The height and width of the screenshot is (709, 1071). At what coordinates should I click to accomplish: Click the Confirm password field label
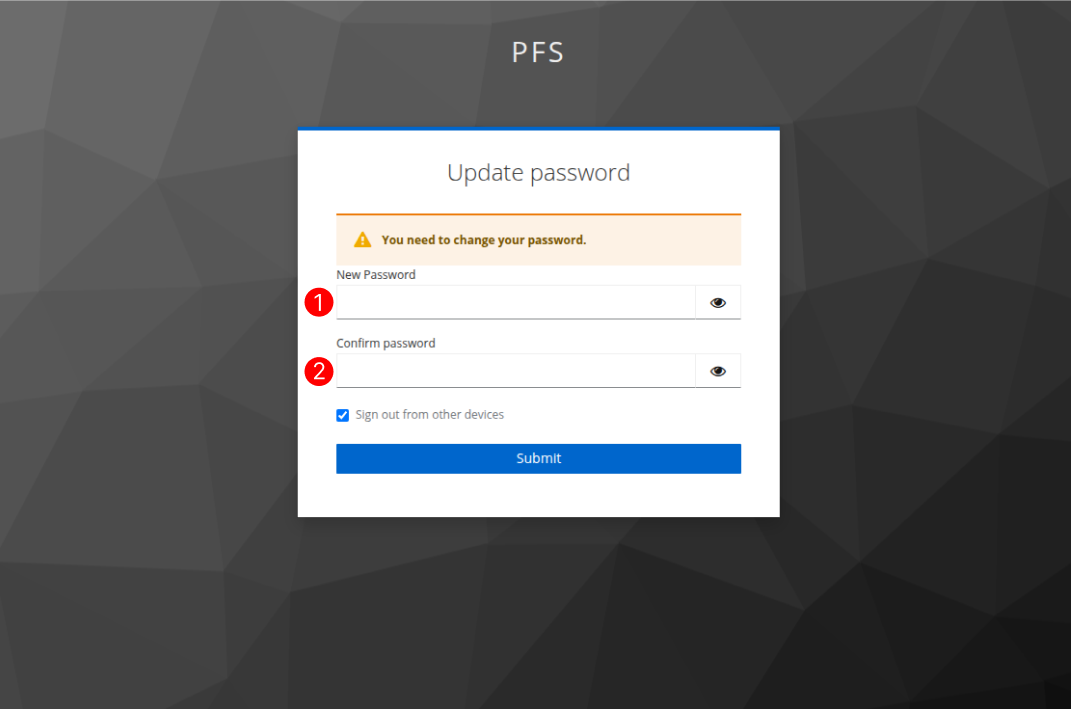[x=385, y=343]
